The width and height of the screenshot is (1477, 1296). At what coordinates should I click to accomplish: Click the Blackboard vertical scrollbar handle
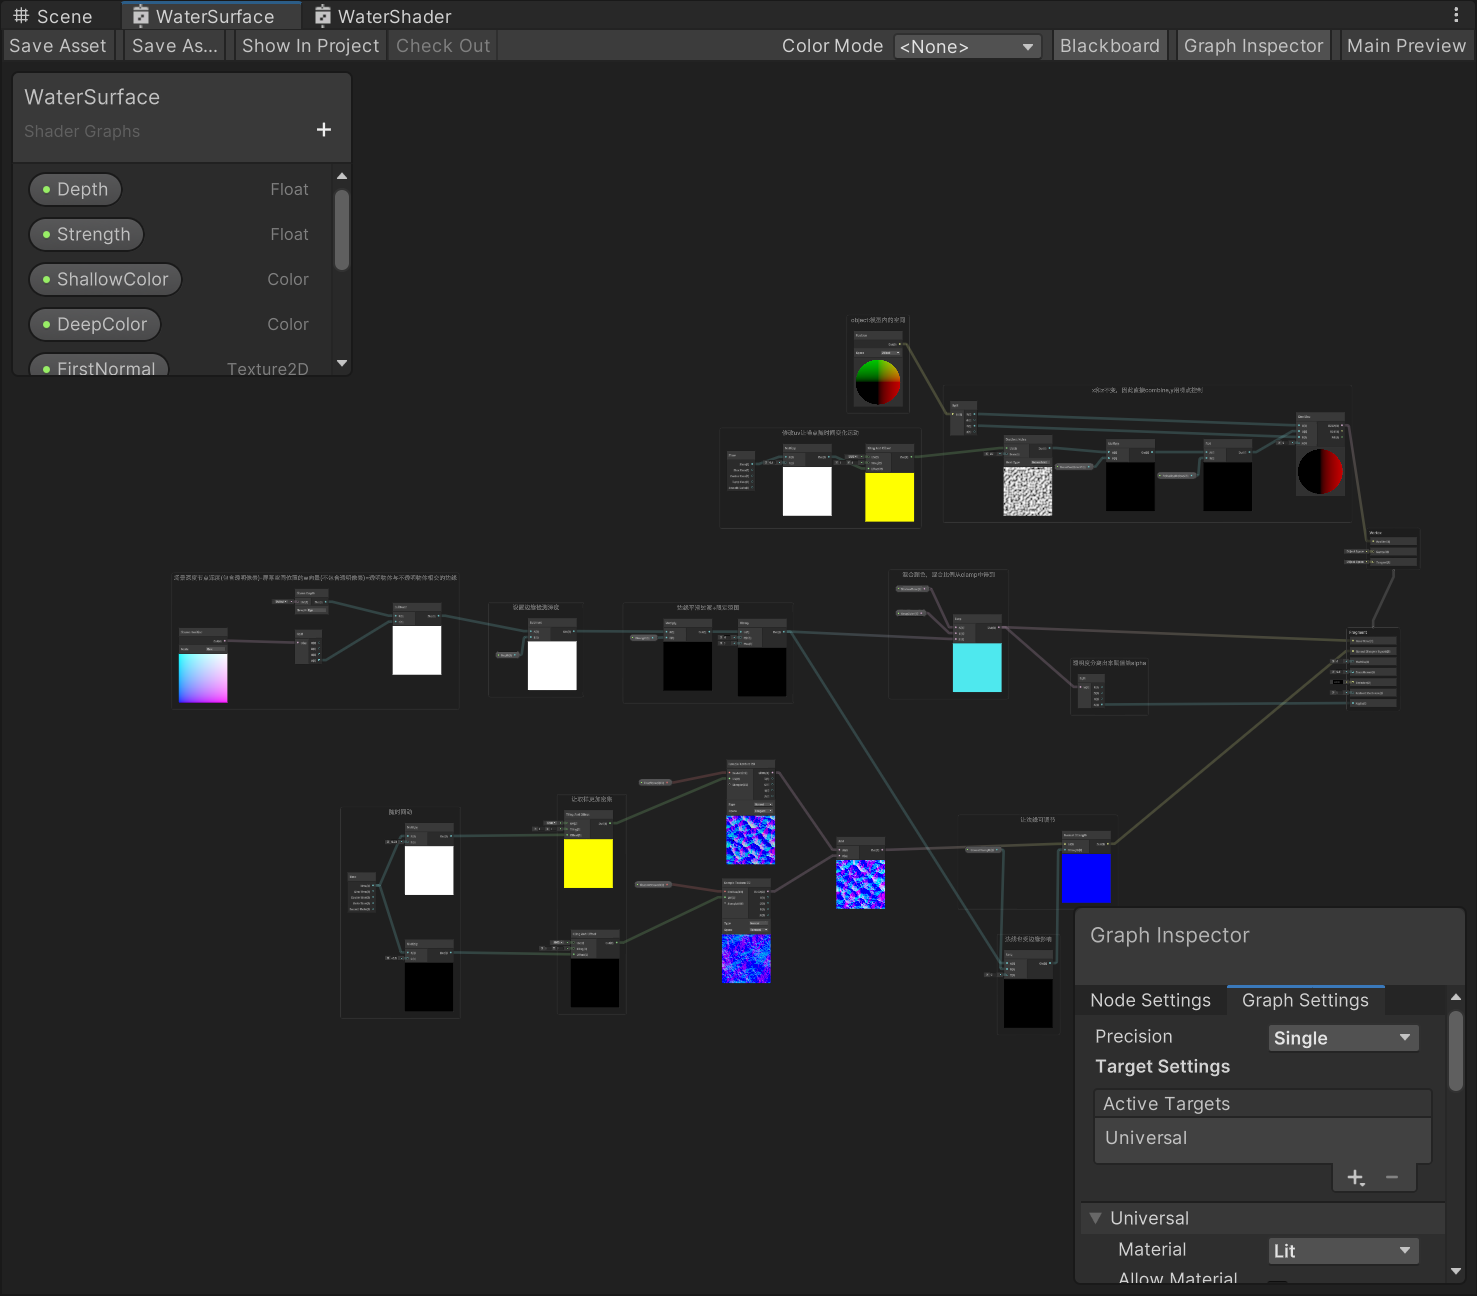pos(342,230)
